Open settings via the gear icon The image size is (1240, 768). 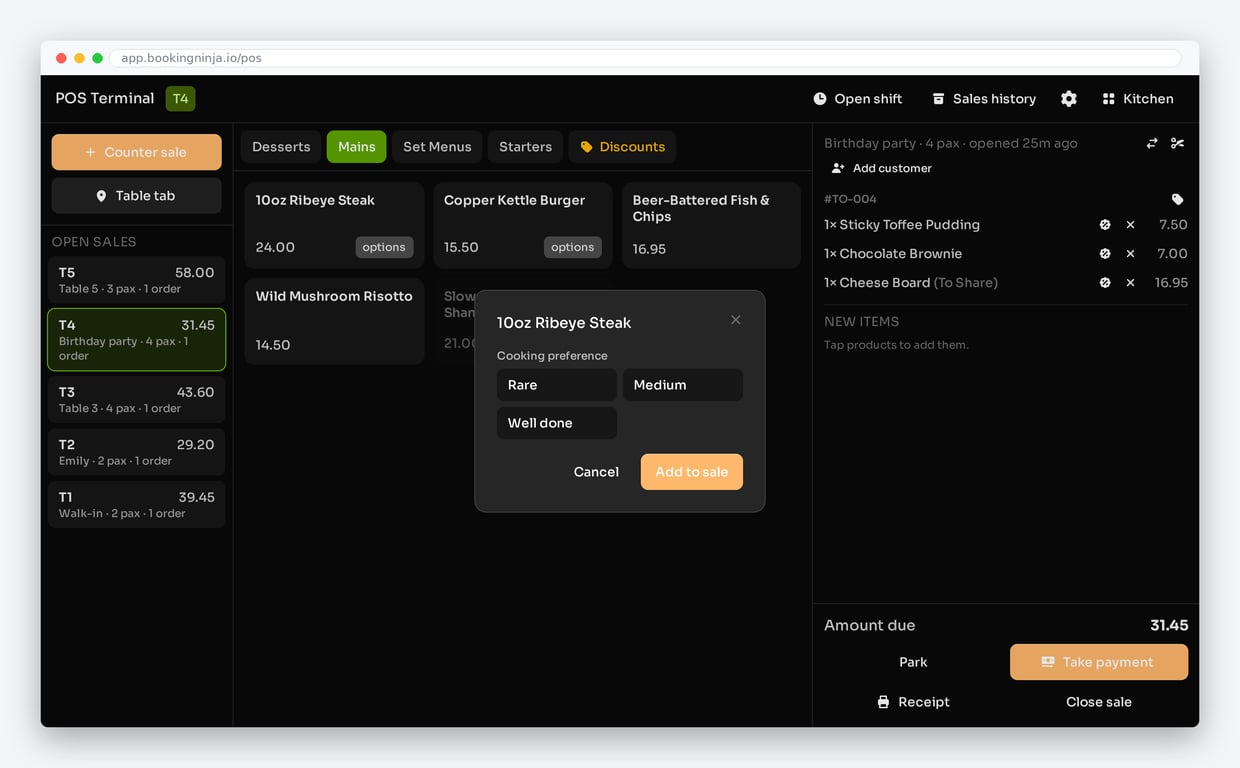tap(1069, 99)
